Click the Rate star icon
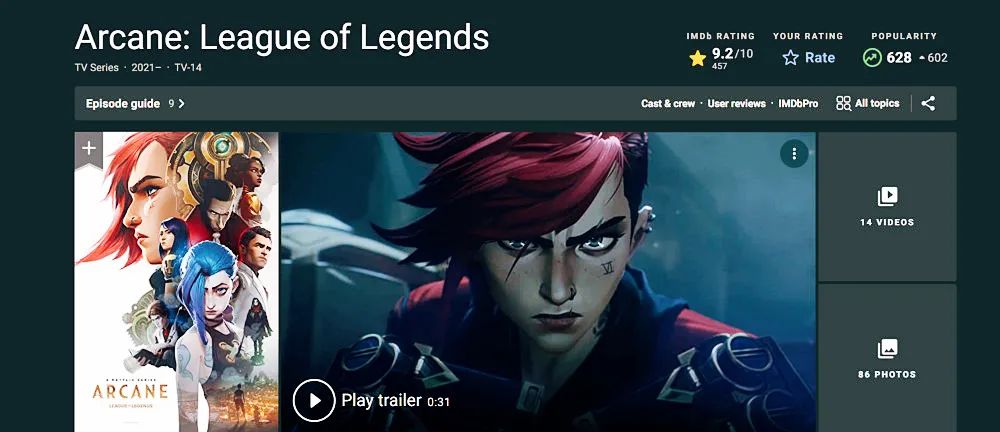This screenshot has height=432, width=1000. (x=790, y=58)
